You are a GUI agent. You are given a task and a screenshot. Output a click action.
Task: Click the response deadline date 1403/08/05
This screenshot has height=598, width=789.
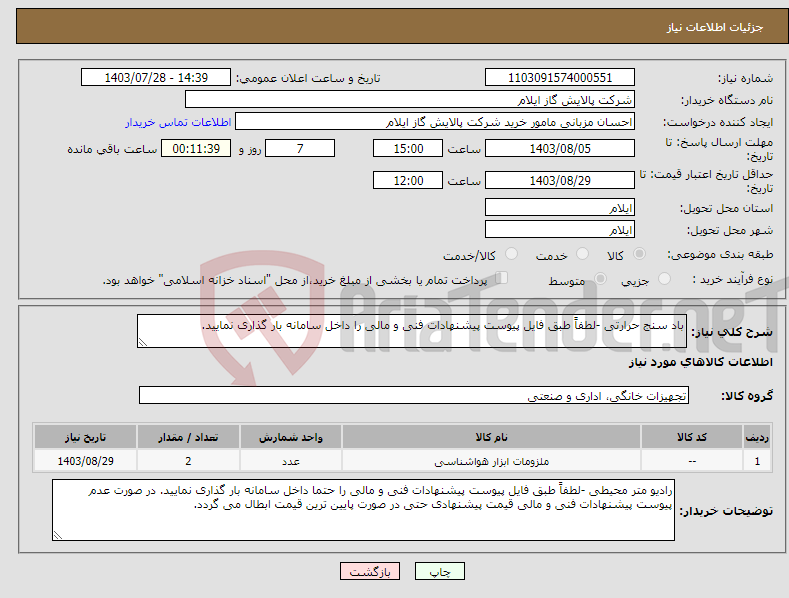coord(560,148)
